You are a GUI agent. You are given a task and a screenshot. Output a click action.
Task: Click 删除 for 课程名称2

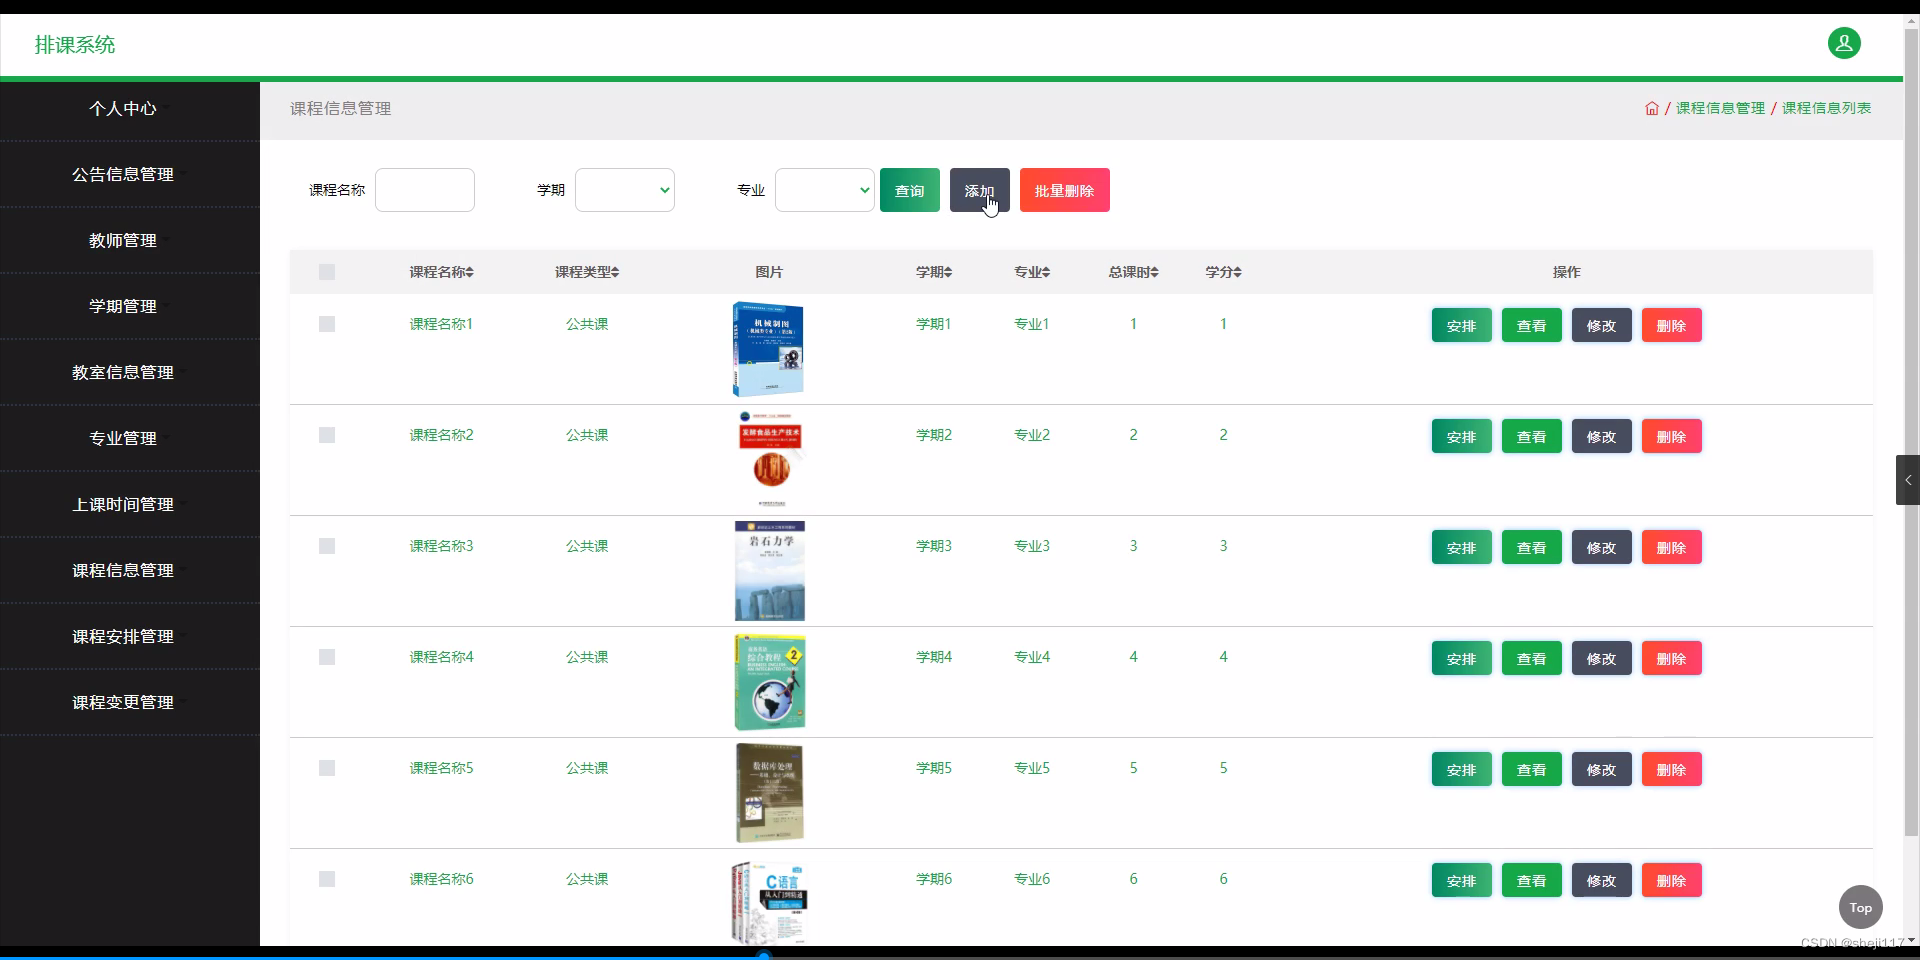pyautogui.click(x=1672, y=436)
